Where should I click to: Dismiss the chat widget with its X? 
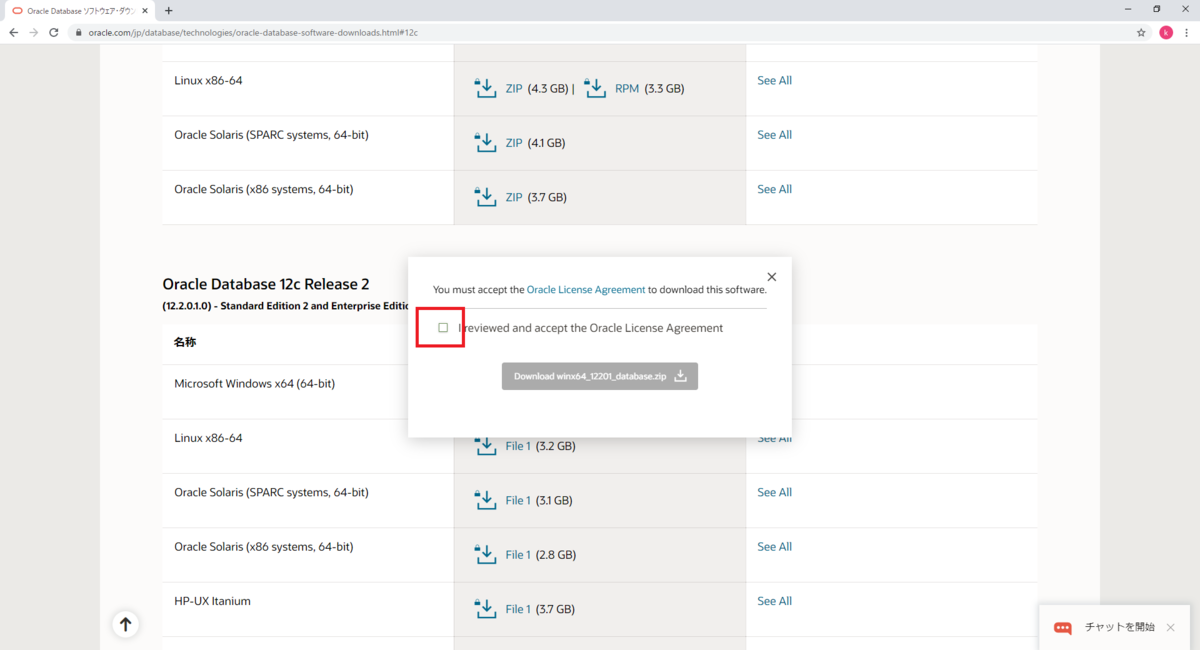1171,627
